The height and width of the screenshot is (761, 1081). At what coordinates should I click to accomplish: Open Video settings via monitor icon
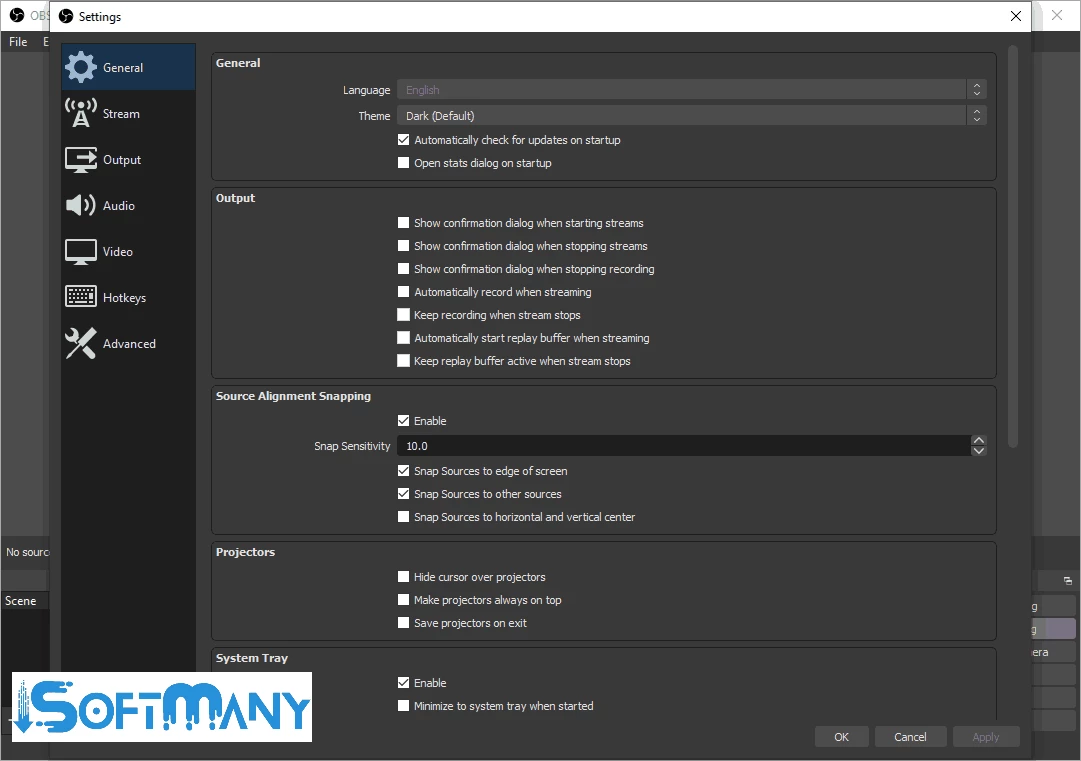[x=81, y=252]
